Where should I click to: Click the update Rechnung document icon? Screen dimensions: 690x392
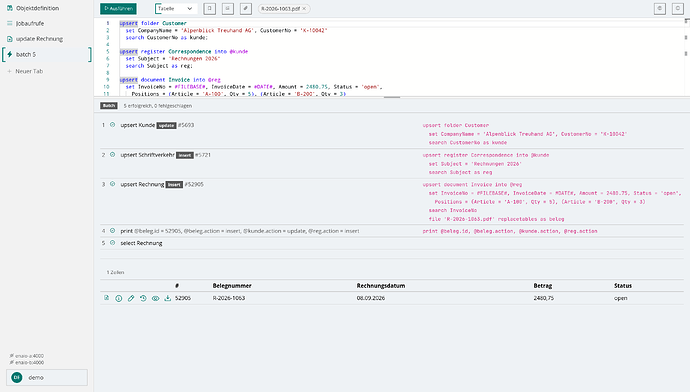click(10, 39)
